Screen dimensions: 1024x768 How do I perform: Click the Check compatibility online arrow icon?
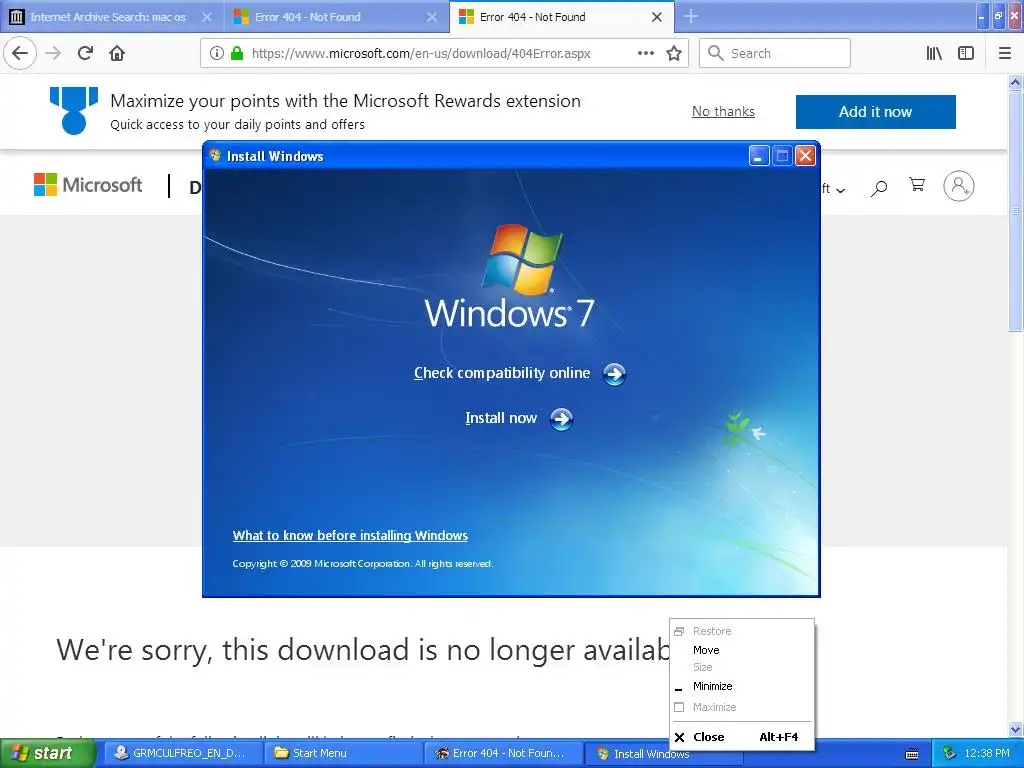point(614,374)
